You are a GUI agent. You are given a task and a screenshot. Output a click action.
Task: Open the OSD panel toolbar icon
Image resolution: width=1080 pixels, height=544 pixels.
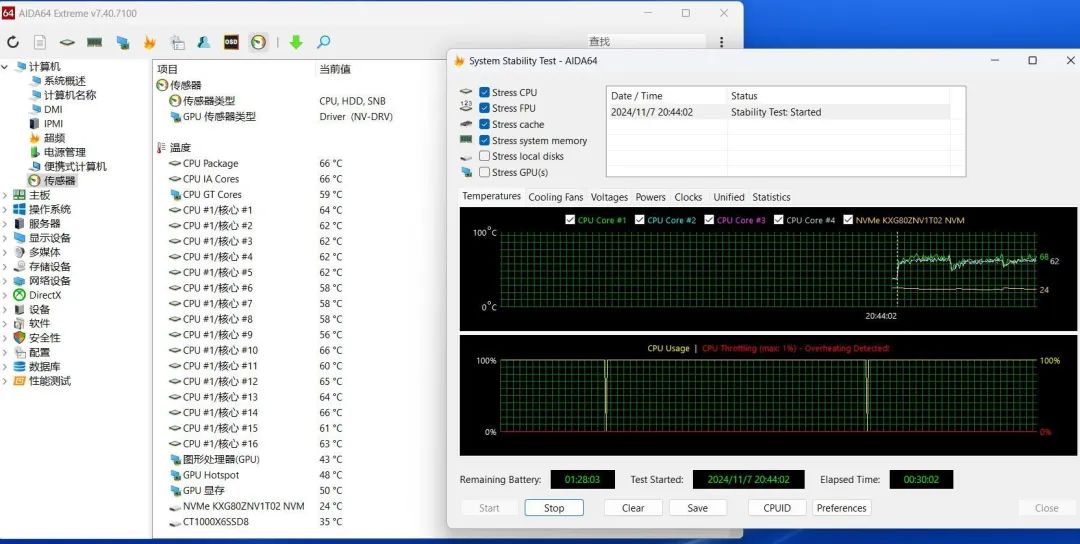[x=231, y=42]
